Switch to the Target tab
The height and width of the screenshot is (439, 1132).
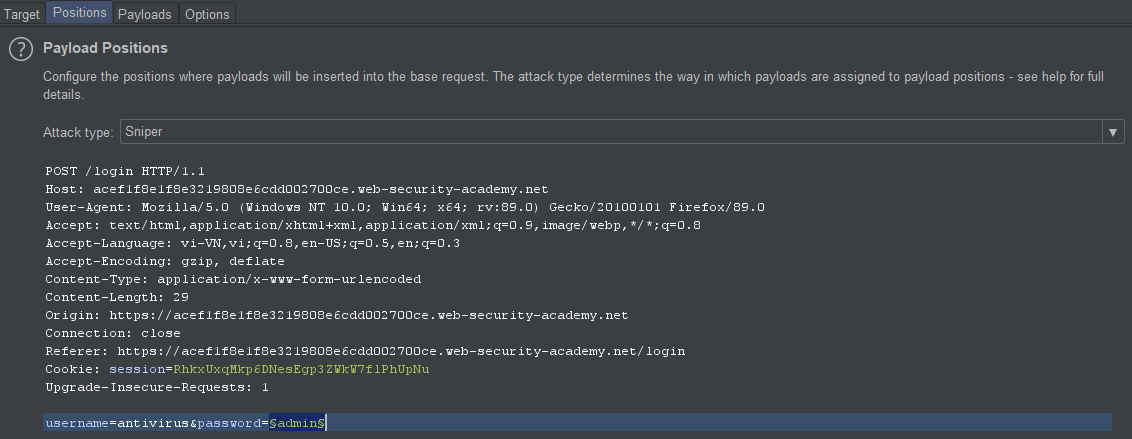22,14
